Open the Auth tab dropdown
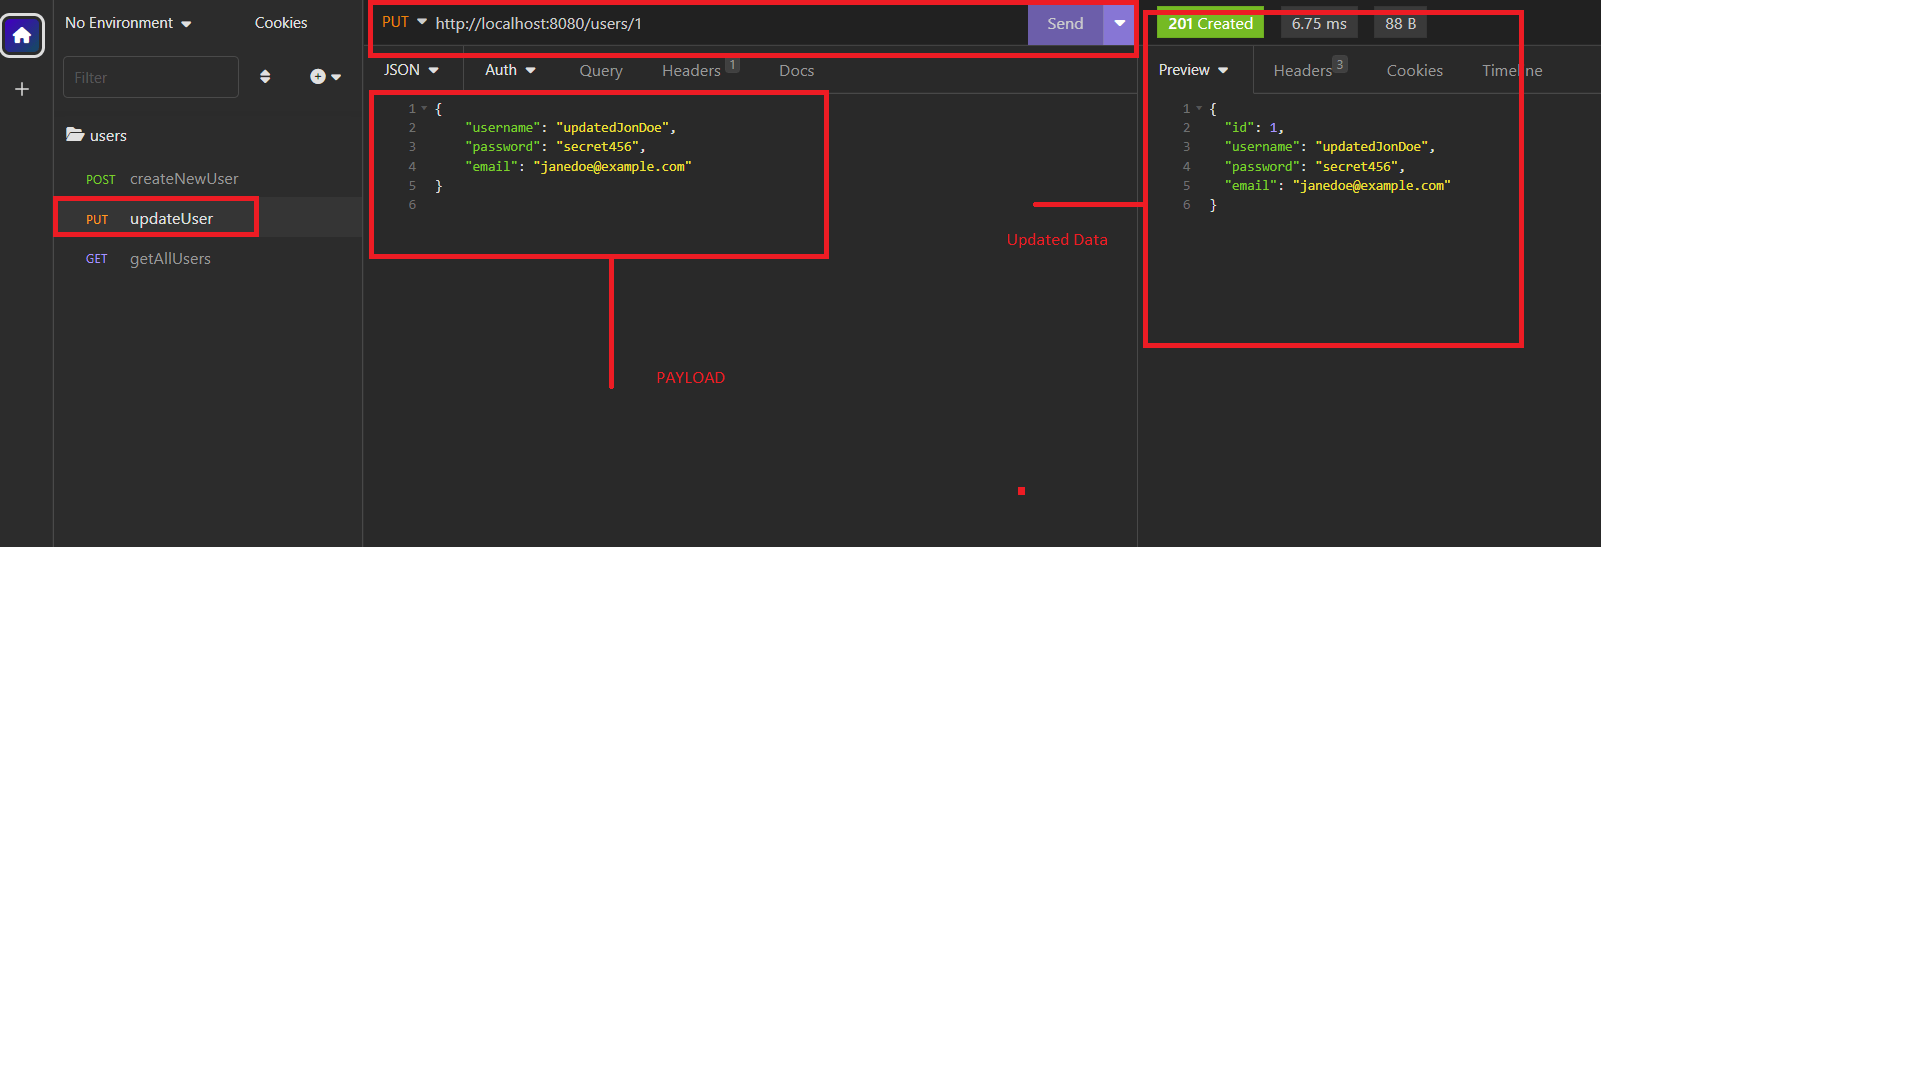 point(510,70)
